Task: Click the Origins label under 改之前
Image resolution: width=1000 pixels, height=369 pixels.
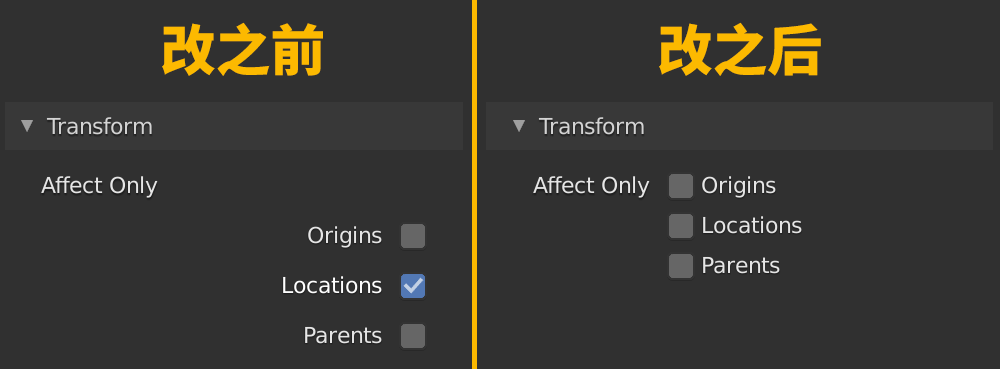Action: coord(344,236)
